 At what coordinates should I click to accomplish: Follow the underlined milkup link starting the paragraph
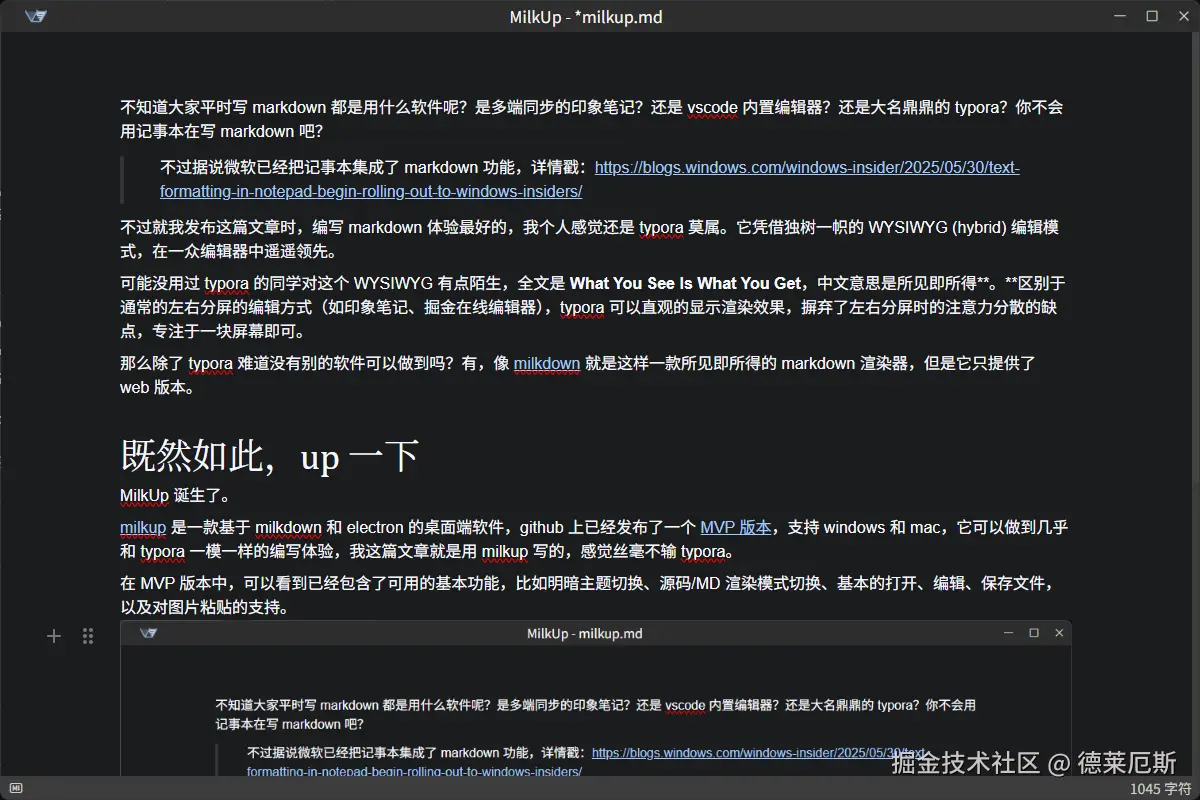coord(143,527)
